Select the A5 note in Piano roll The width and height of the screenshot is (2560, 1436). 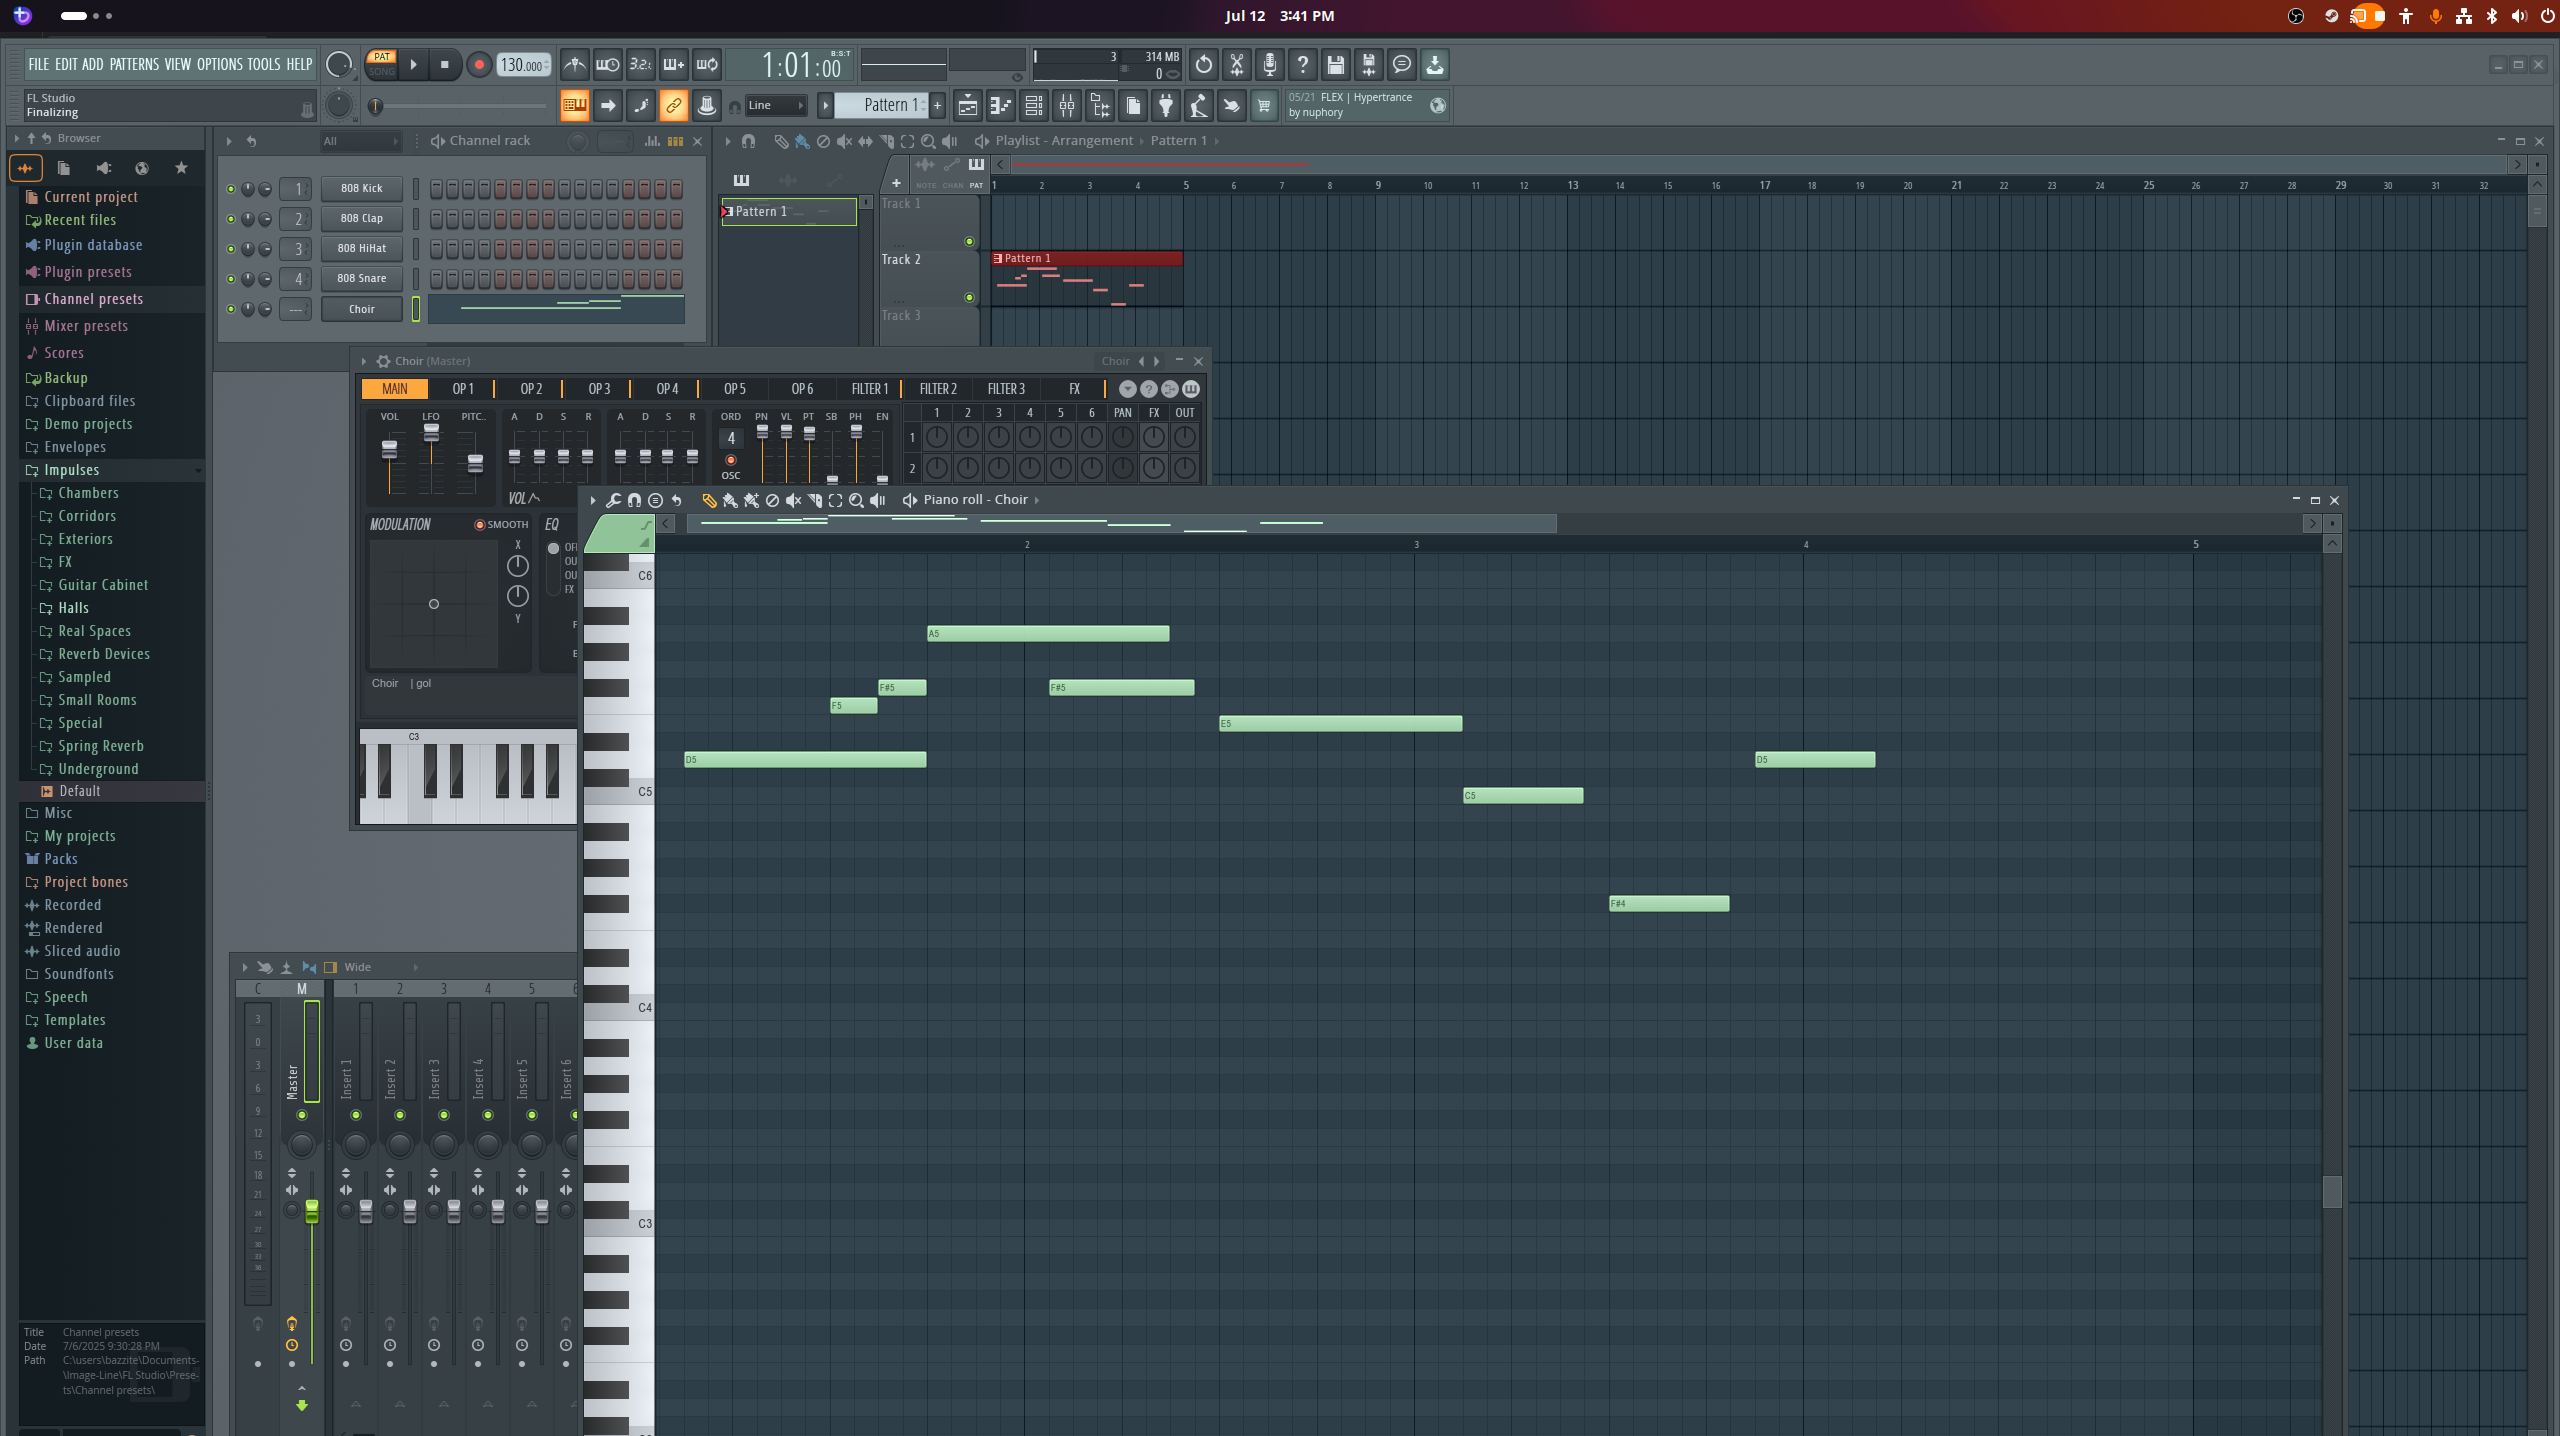tap(1047, 634)
